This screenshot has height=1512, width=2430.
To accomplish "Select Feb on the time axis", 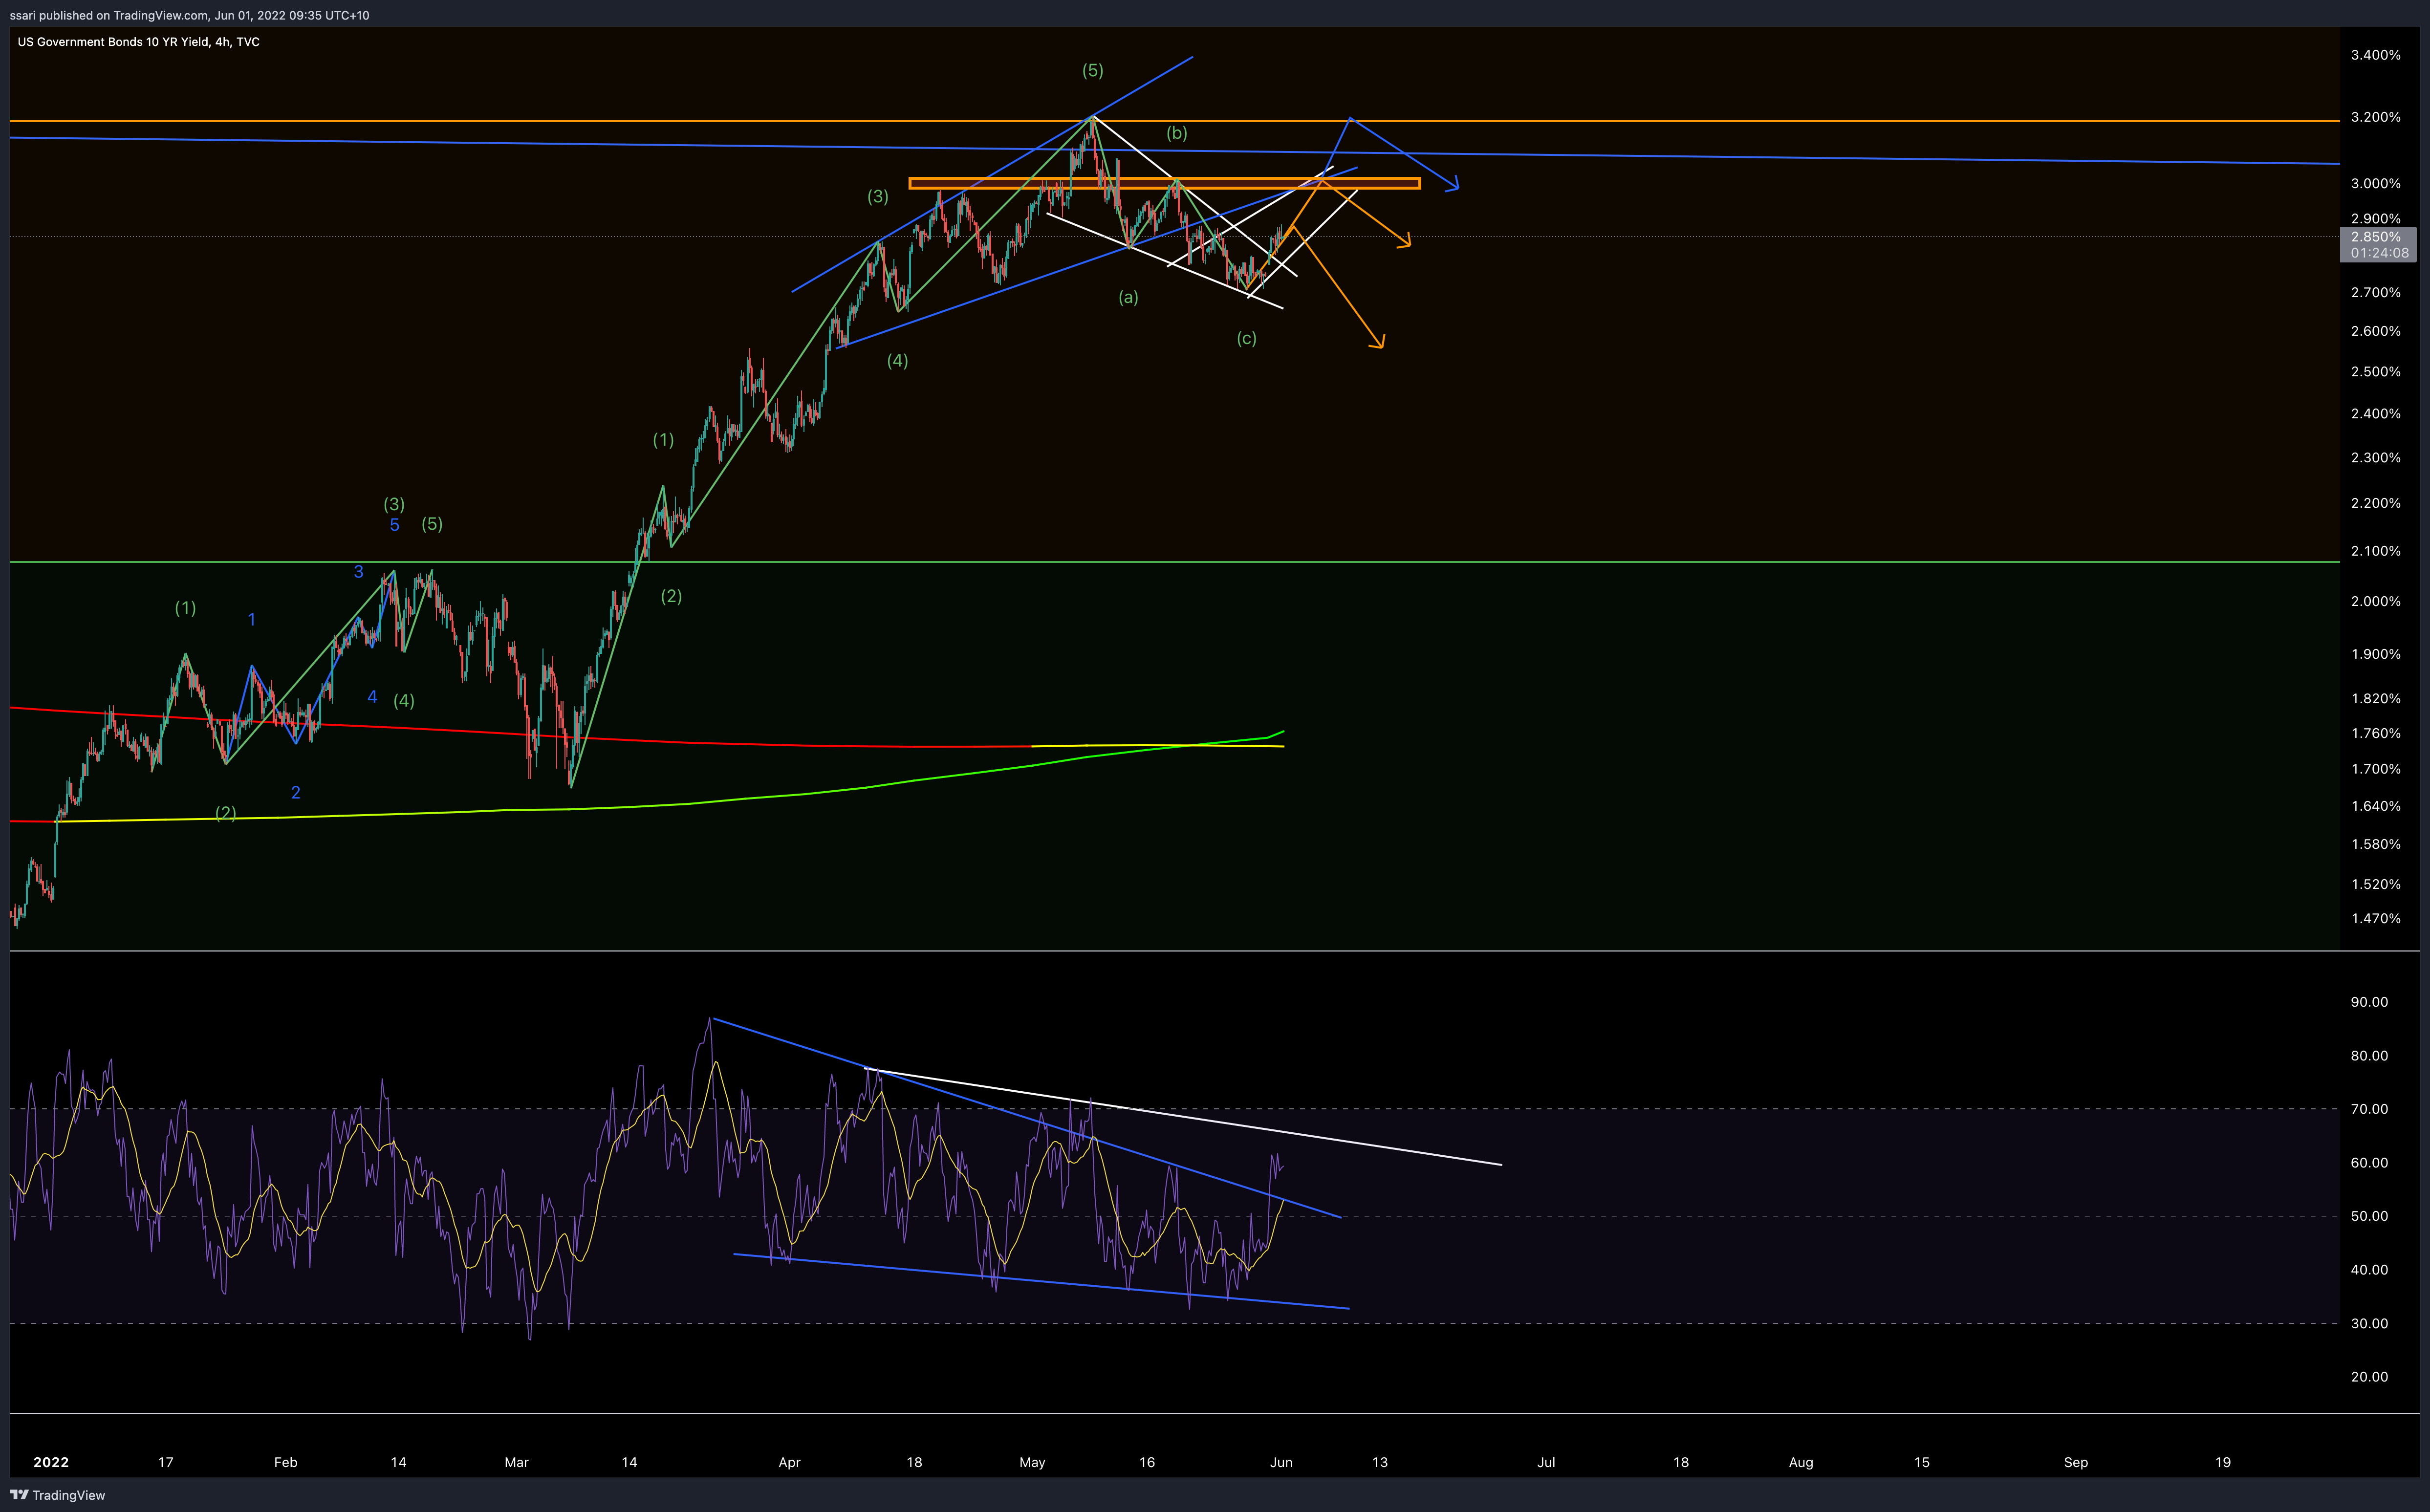I will [285, 1462].
